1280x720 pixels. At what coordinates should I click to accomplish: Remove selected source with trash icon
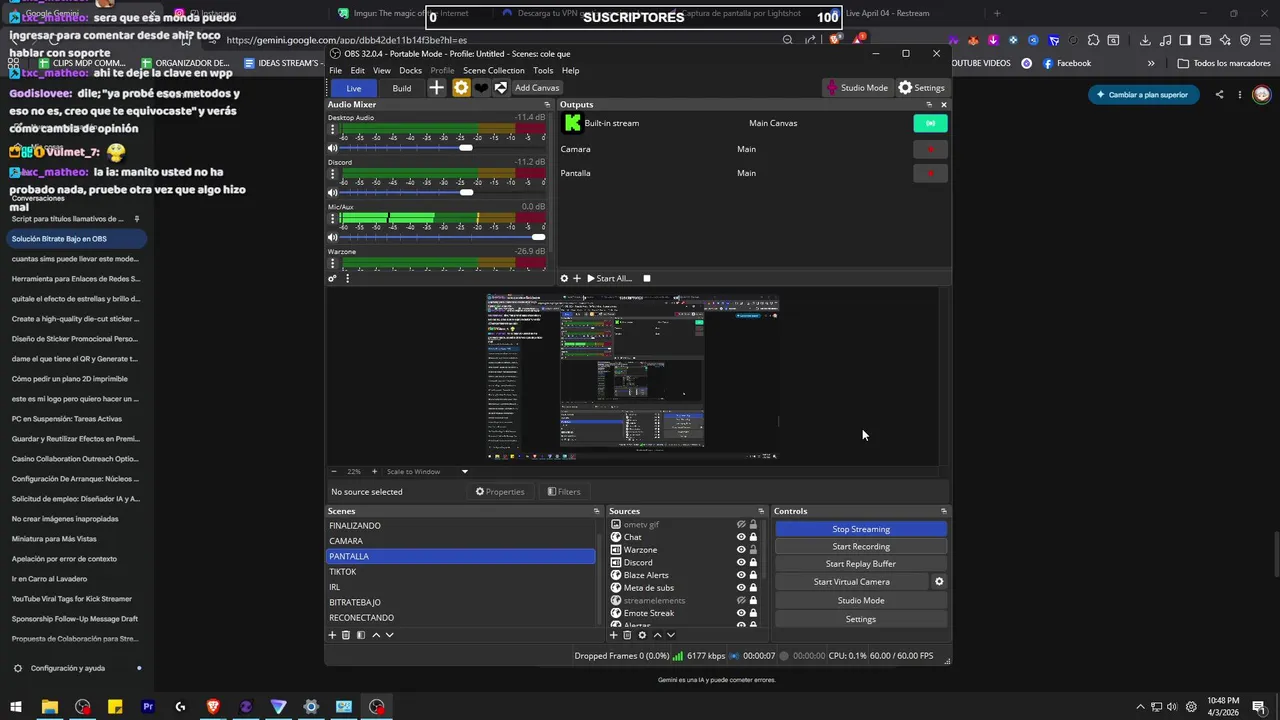(627, 635)
